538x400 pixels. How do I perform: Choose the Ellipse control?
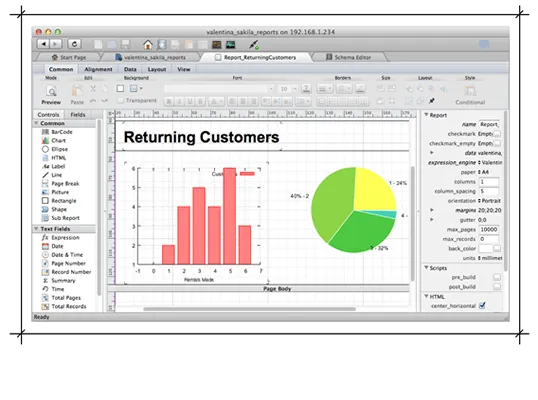click(x=55, y=149)
